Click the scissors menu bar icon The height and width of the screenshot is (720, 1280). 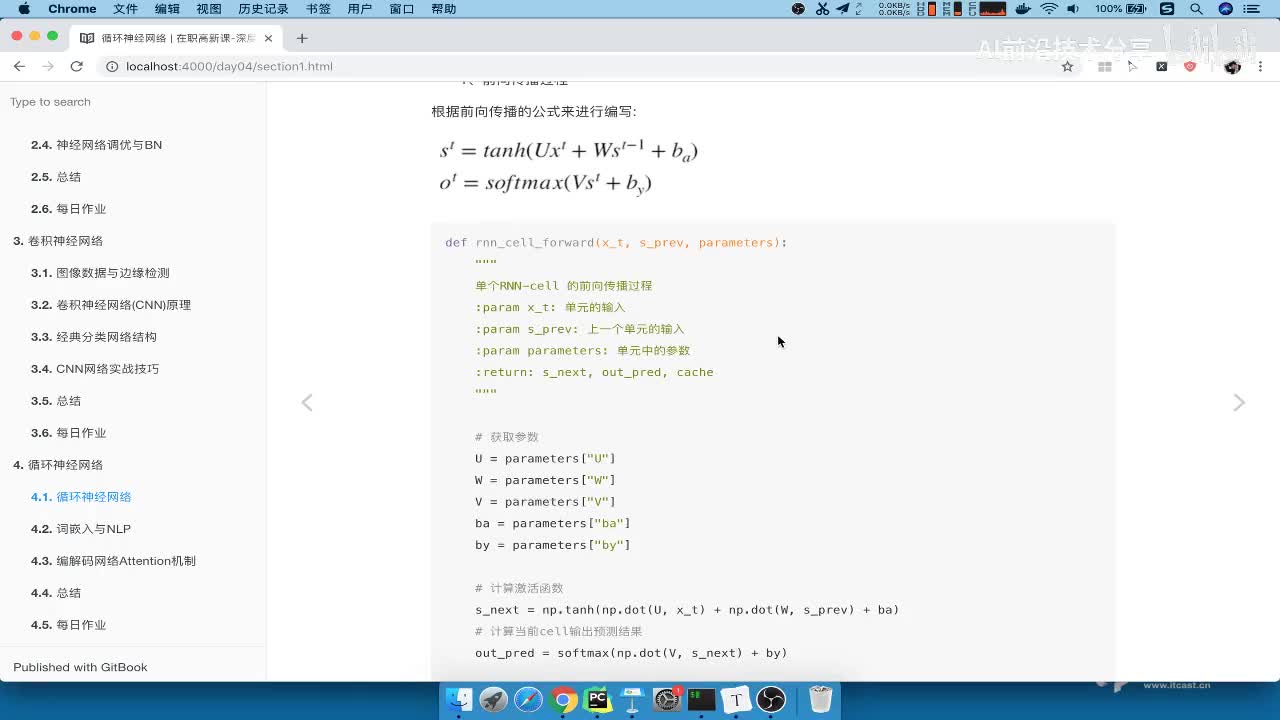coord(822,9)
